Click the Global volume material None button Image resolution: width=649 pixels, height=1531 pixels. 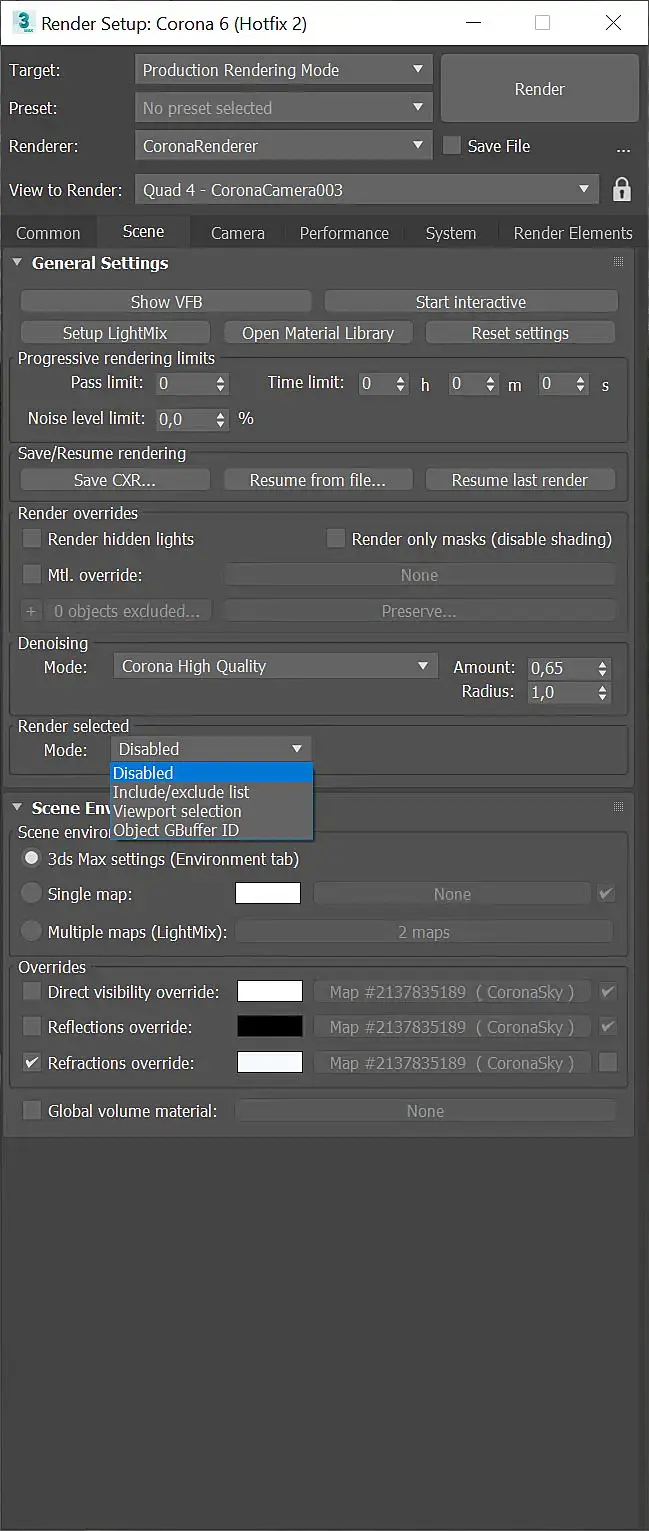[x=425, y=1111]
